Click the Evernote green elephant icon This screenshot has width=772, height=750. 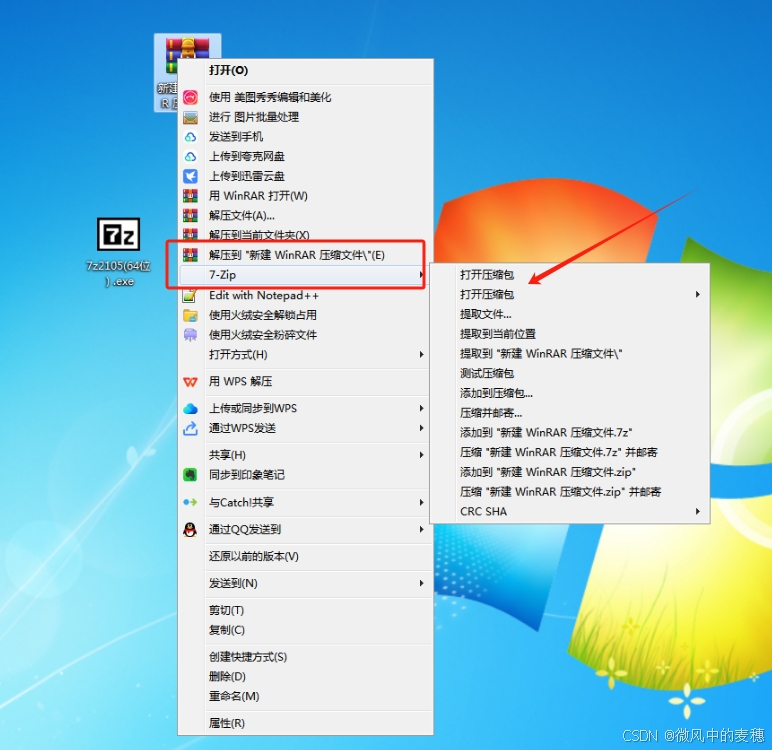pos(191,475)
